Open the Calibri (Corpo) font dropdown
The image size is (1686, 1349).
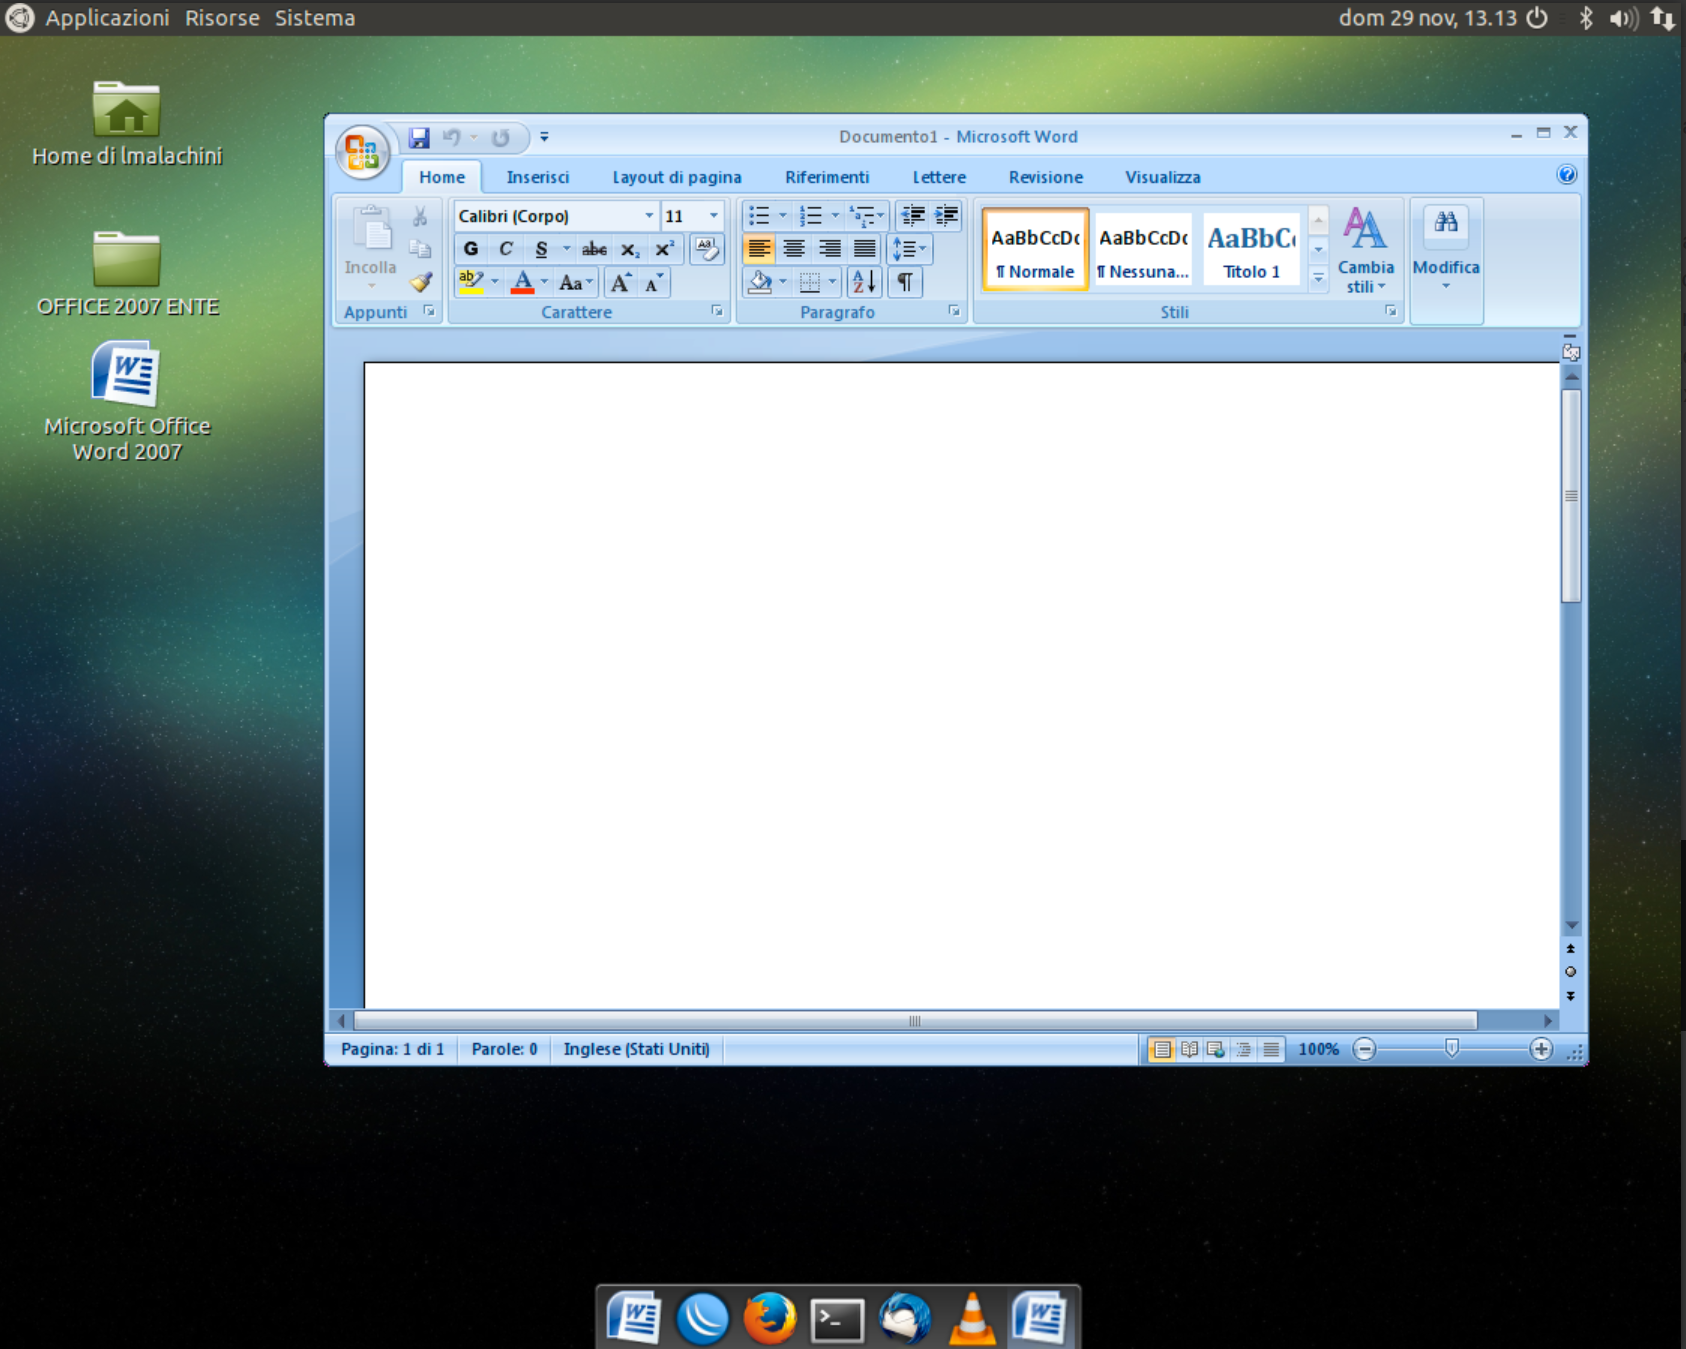tap(649, 216)
